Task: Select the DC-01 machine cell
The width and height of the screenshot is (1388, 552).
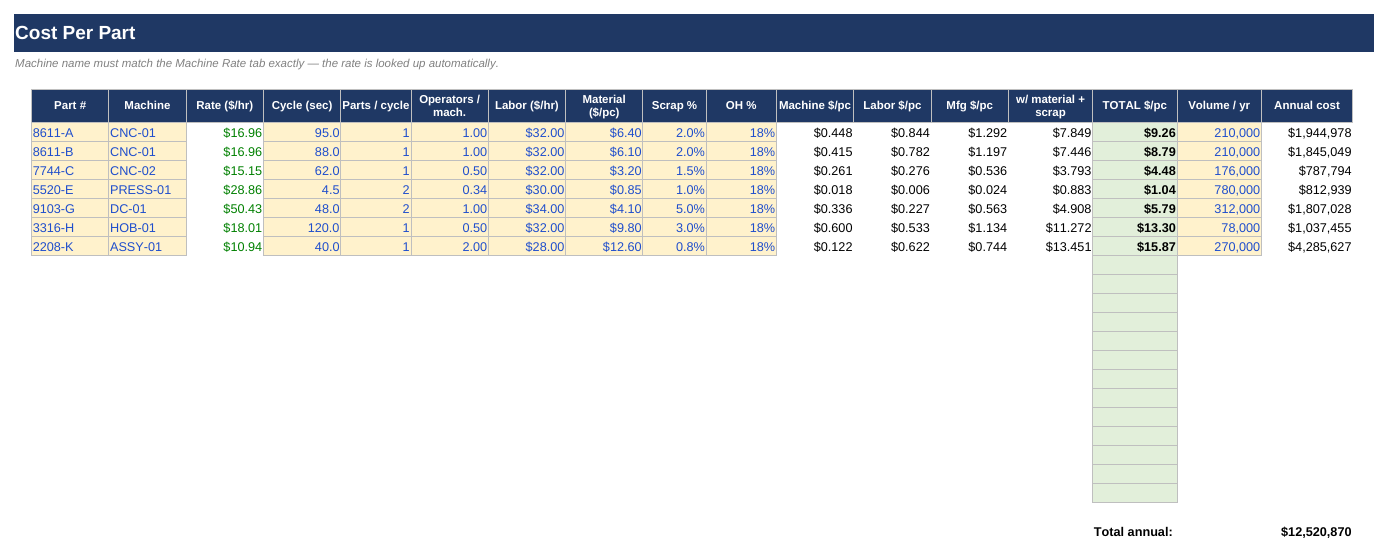Action: click(147, 208)
